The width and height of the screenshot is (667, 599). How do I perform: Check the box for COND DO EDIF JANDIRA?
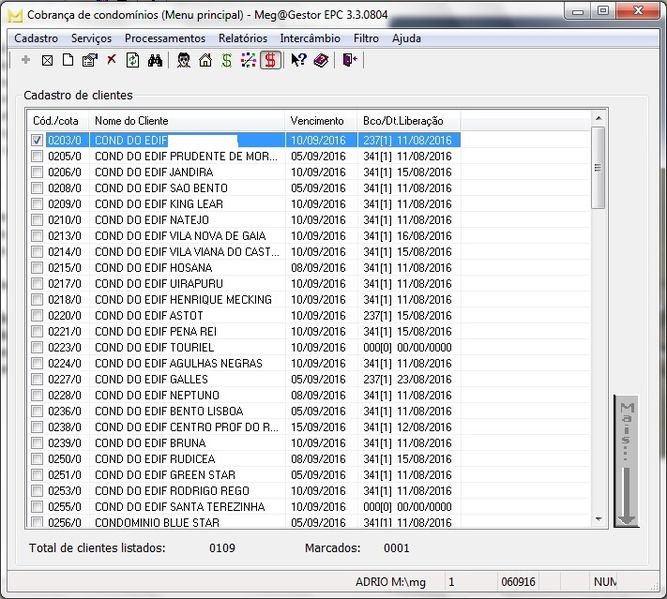[38, 173]
